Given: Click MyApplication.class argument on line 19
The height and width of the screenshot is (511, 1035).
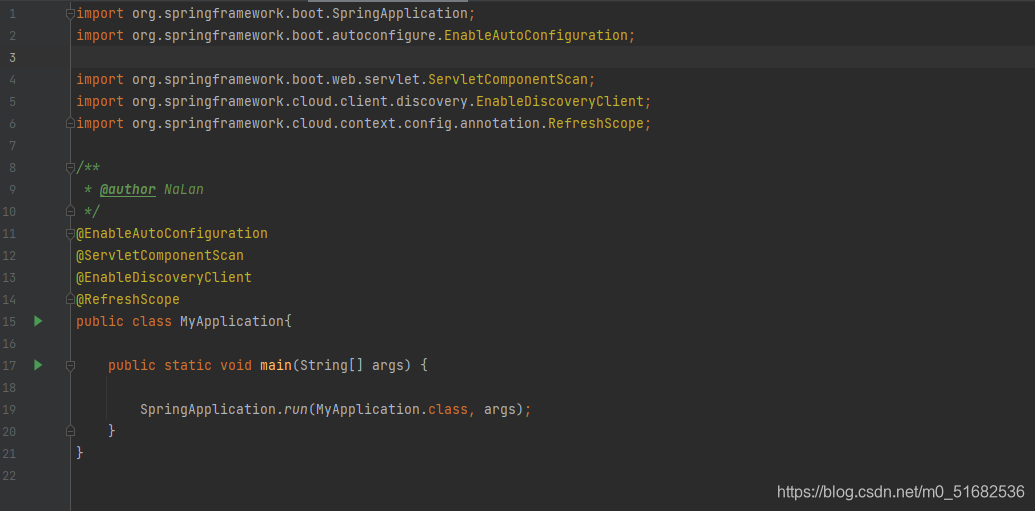Looking at the screenshot, I should [391, 409].
